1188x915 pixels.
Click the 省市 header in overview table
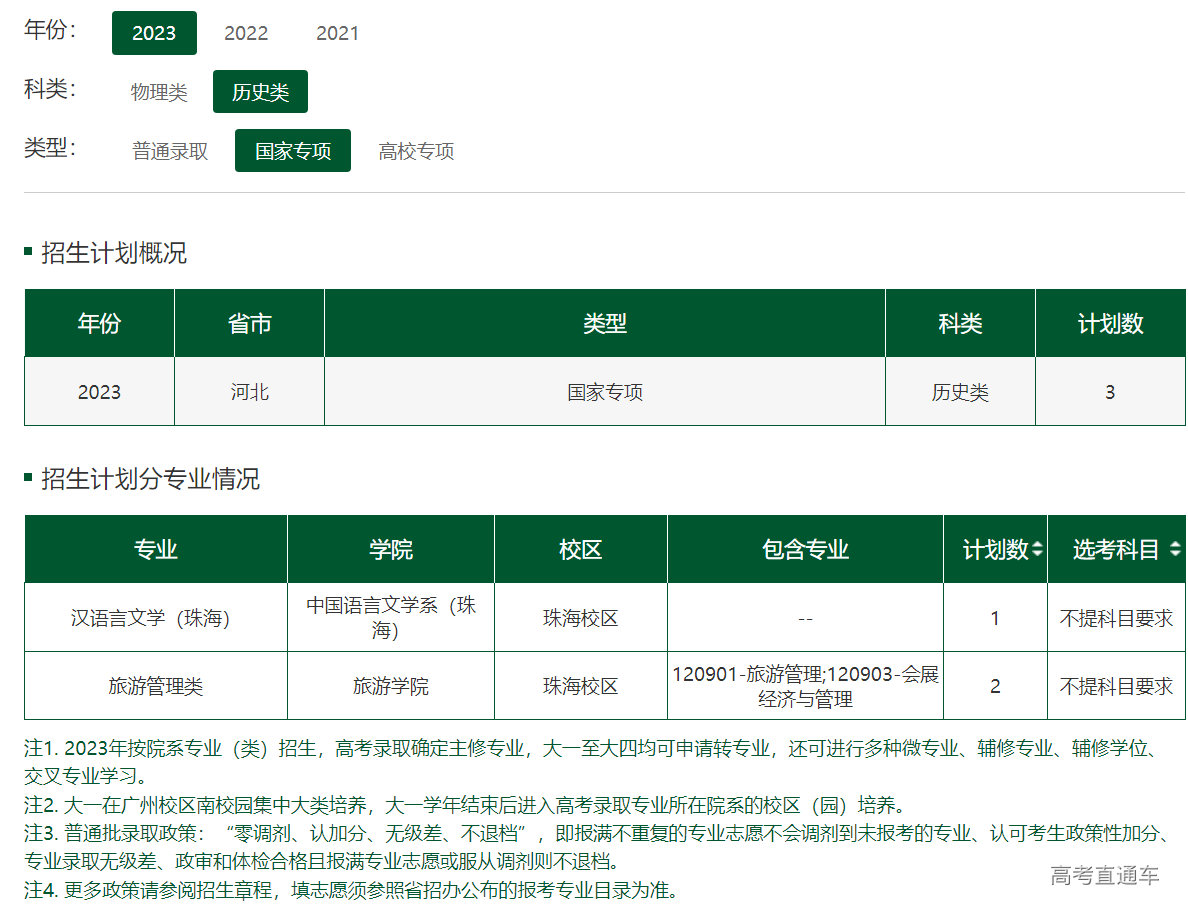(x=249, y=324)
